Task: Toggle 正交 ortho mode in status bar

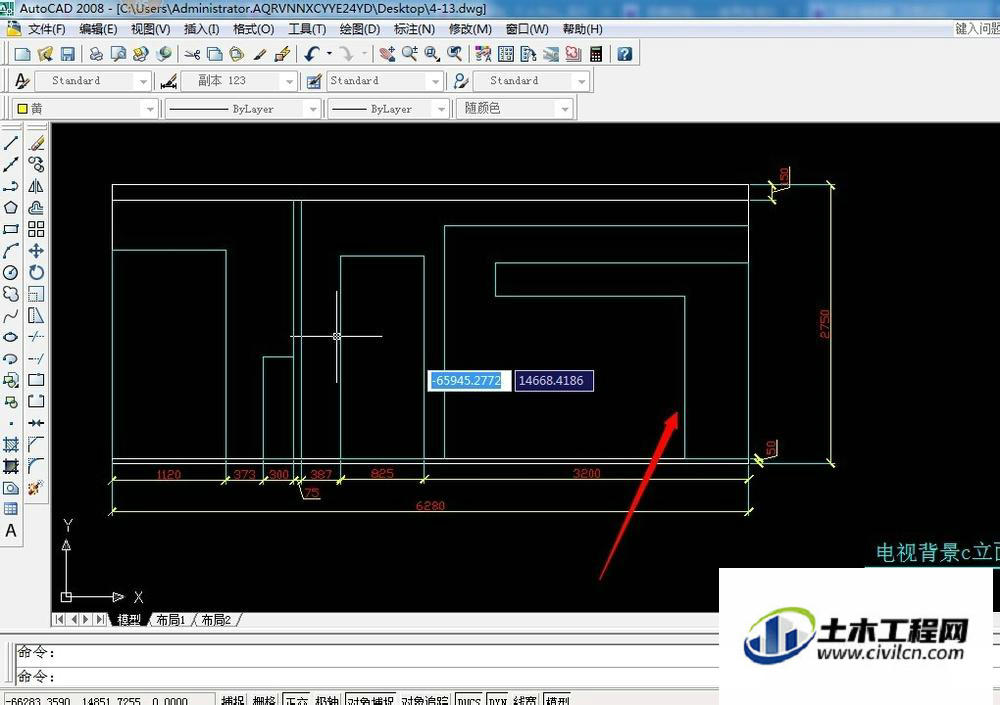Action: [x=297, y=701]
